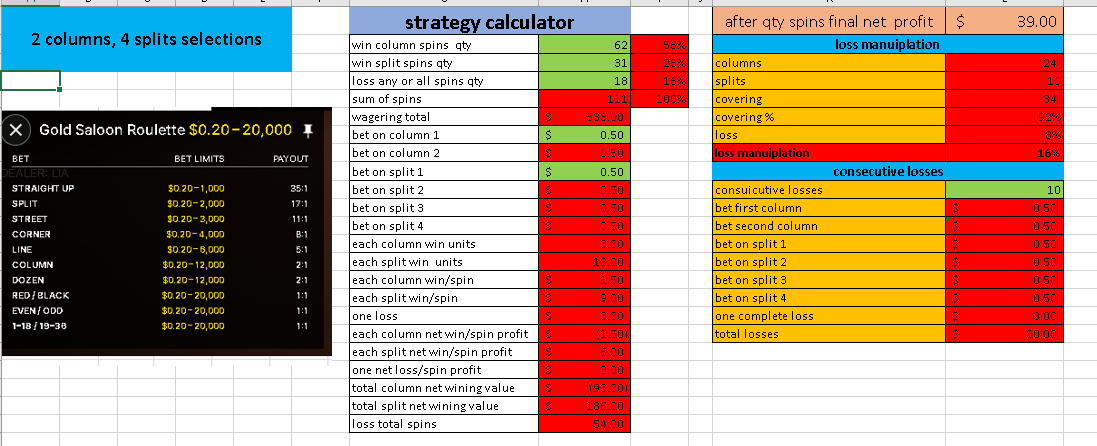Click the blue 2 columns, 4 splits selections banner
The width and height of the screenshot is (1097, 446).
click(146, 39)
